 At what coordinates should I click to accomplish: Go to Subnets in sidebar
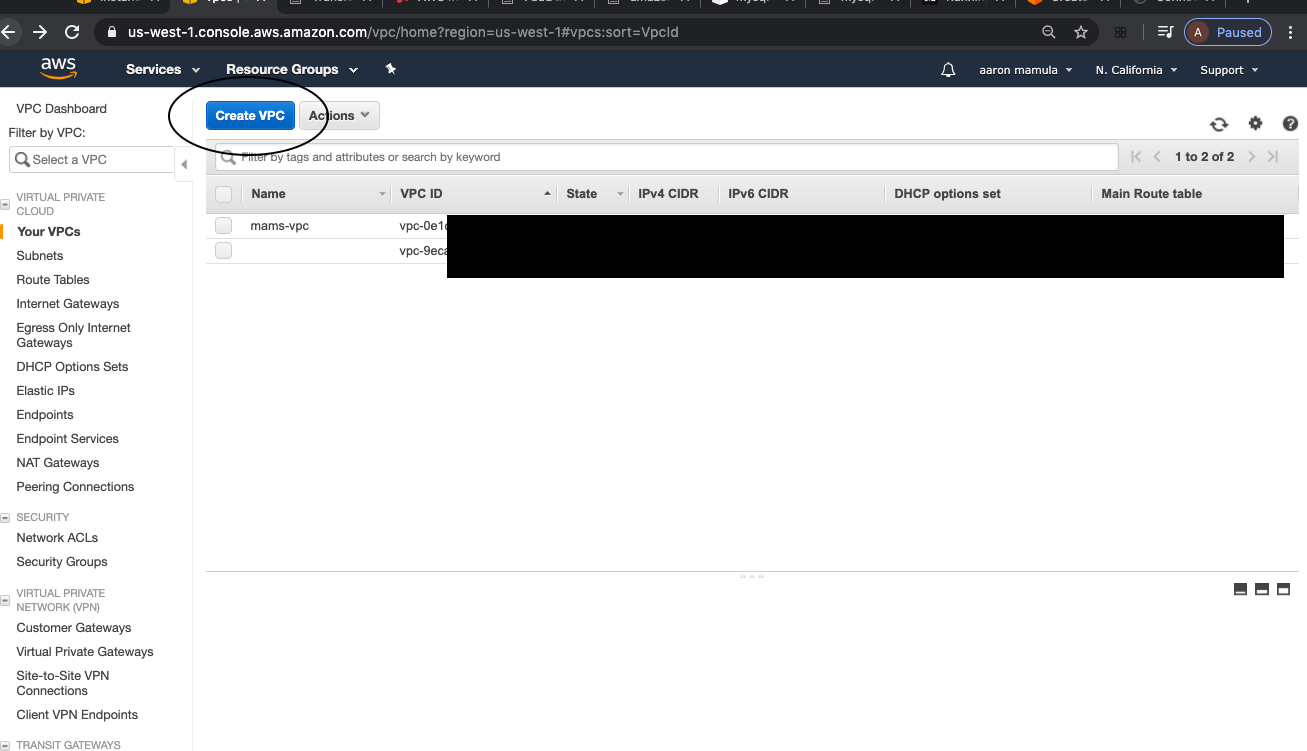40,256
